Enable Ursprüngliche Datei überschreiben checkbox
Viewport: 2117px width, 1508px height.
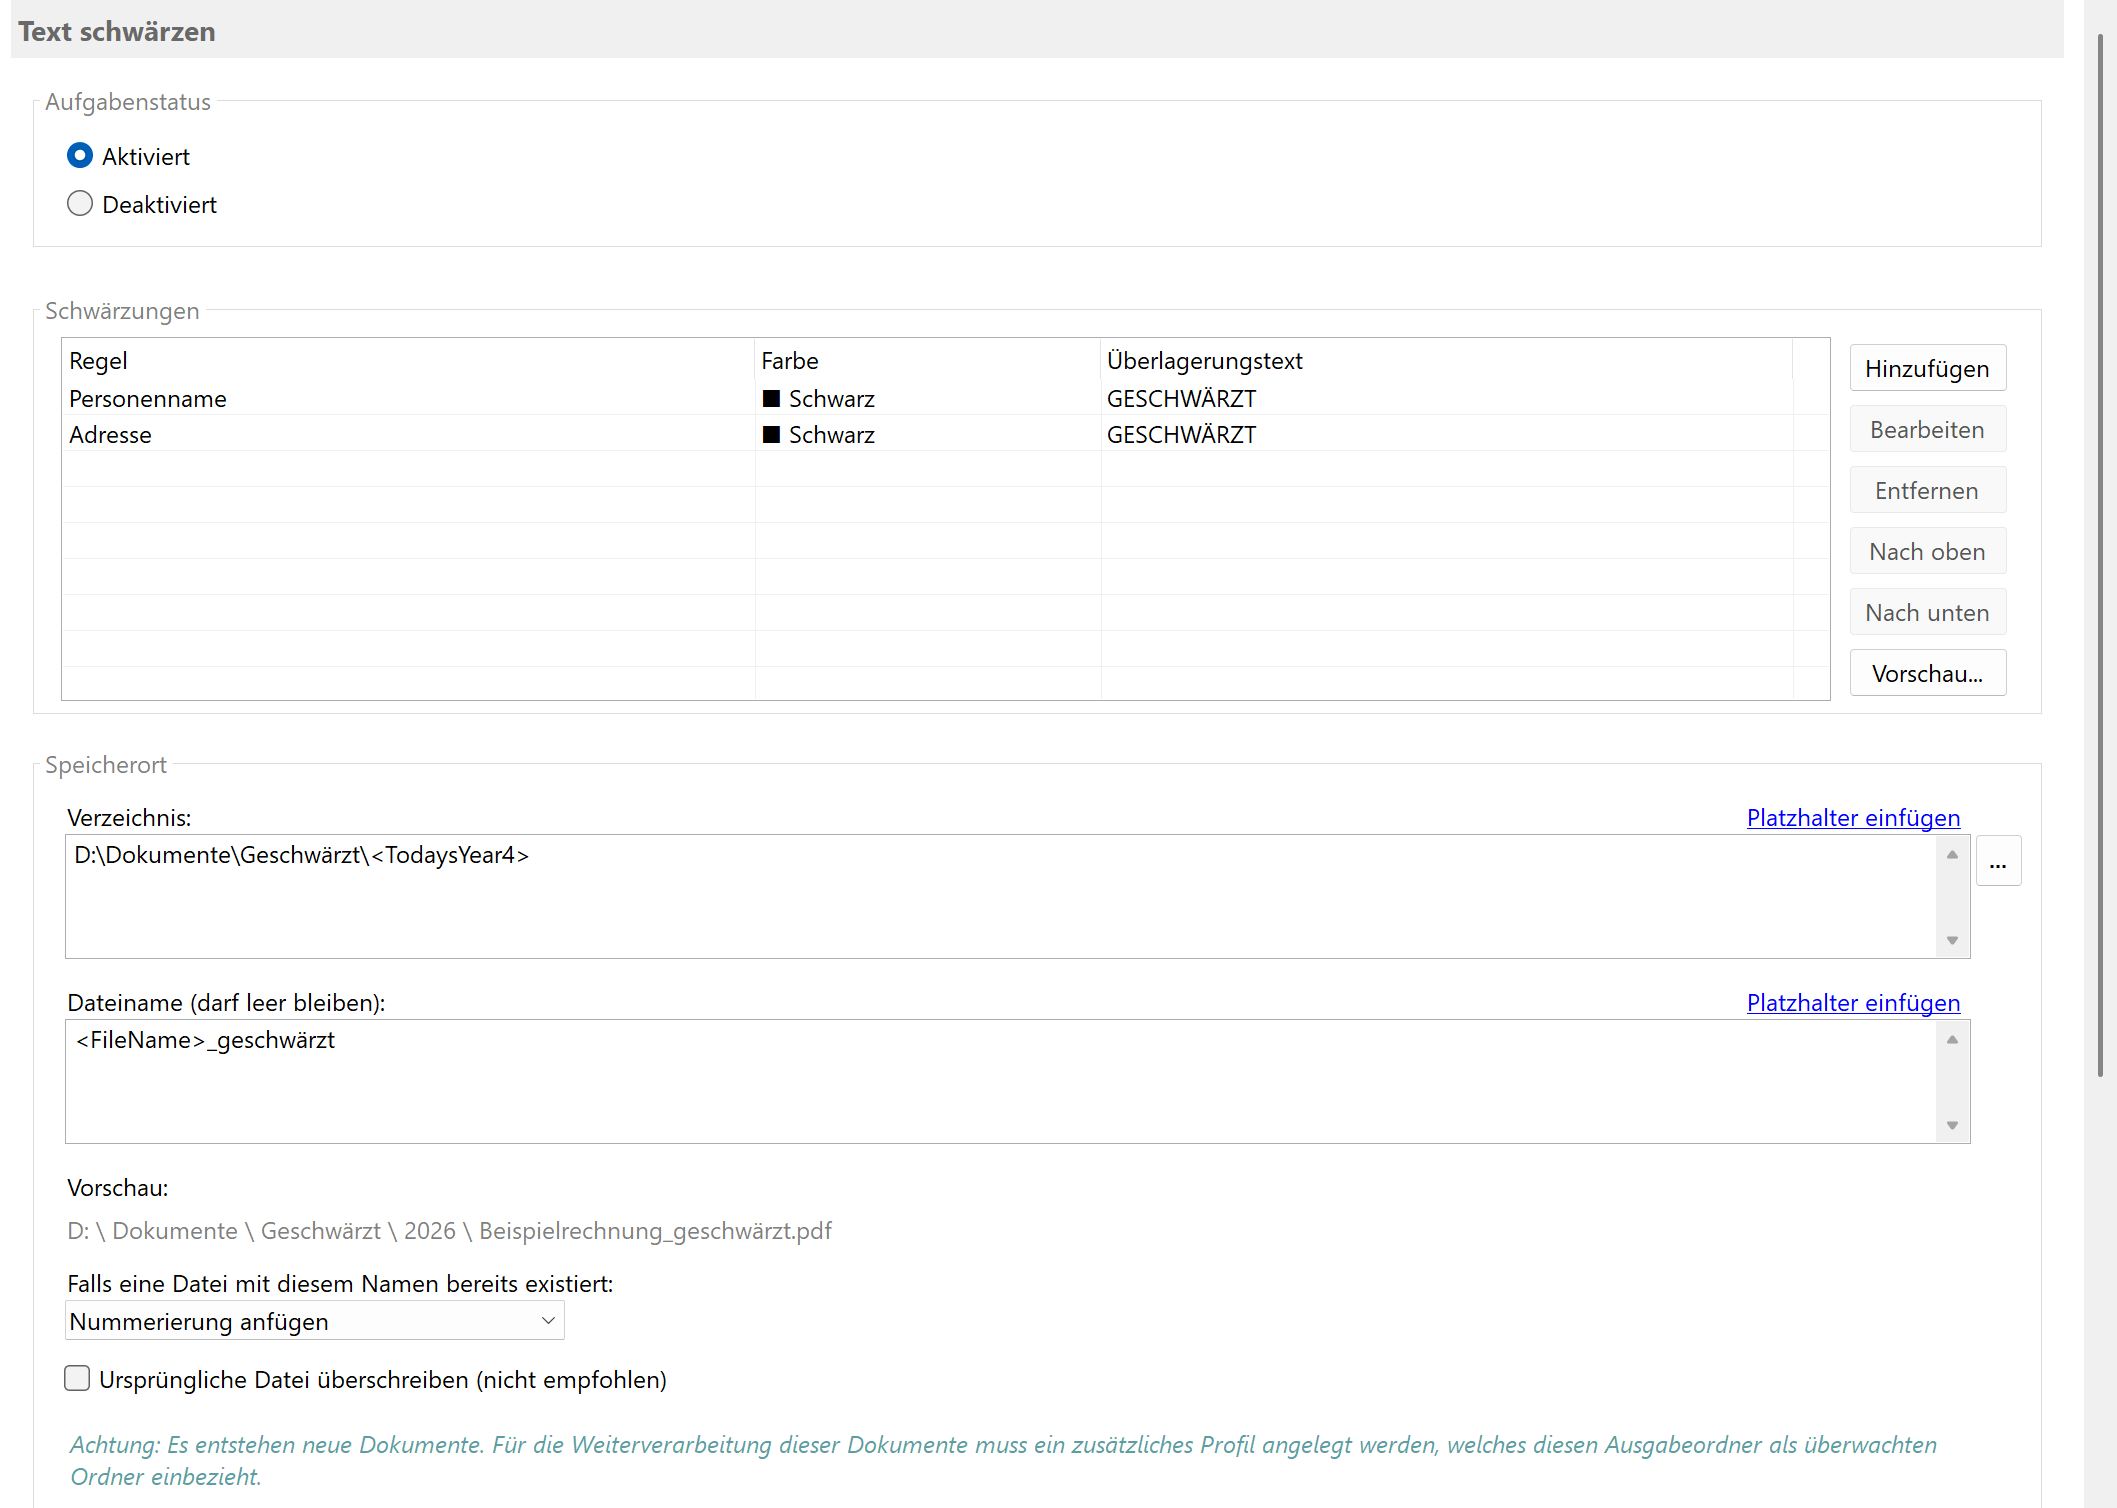pyautogui.click(x=77, y=1379)
